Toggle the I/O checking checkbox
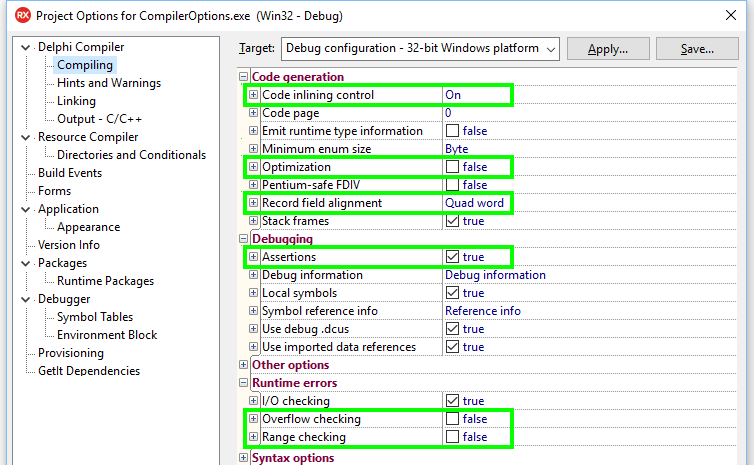The width and height of the screenshot is (755, 465). click(452, 400)
